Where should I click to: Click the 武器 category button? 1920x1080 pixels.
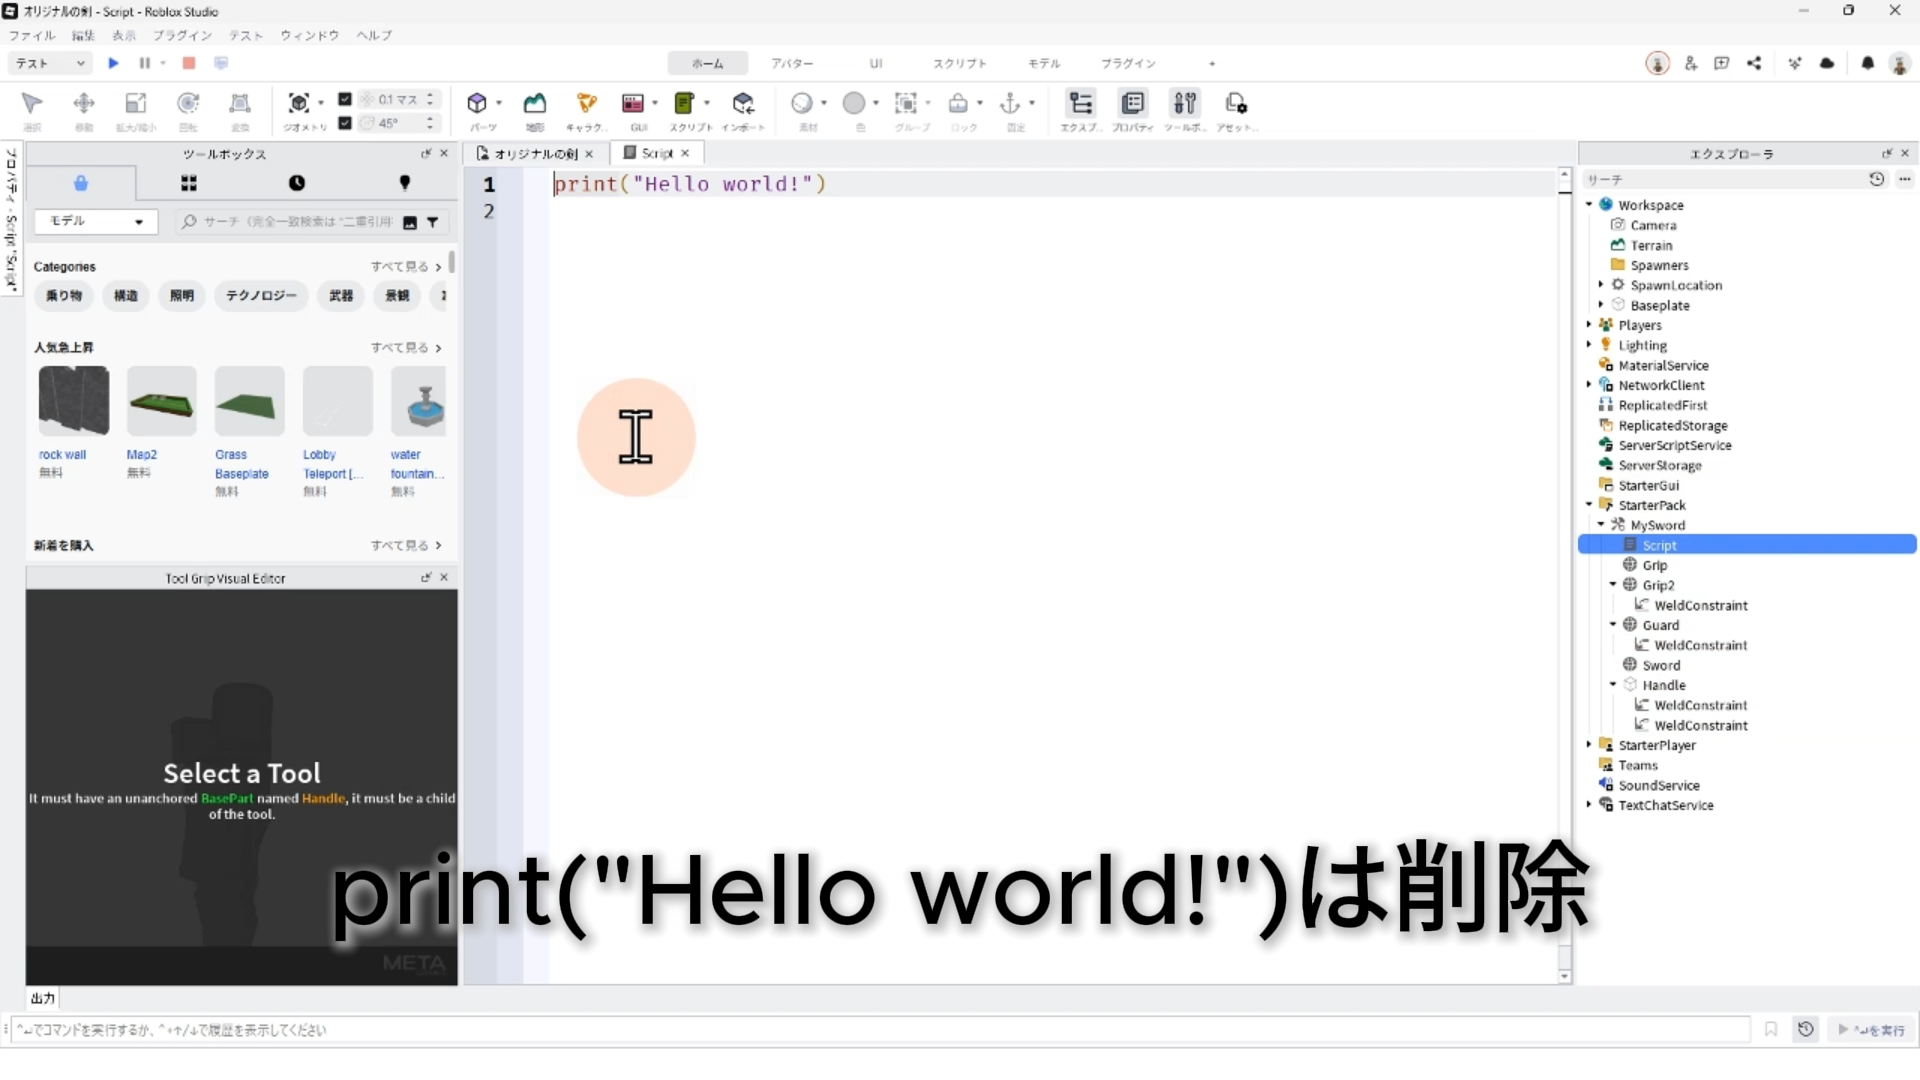coord(341,296)
